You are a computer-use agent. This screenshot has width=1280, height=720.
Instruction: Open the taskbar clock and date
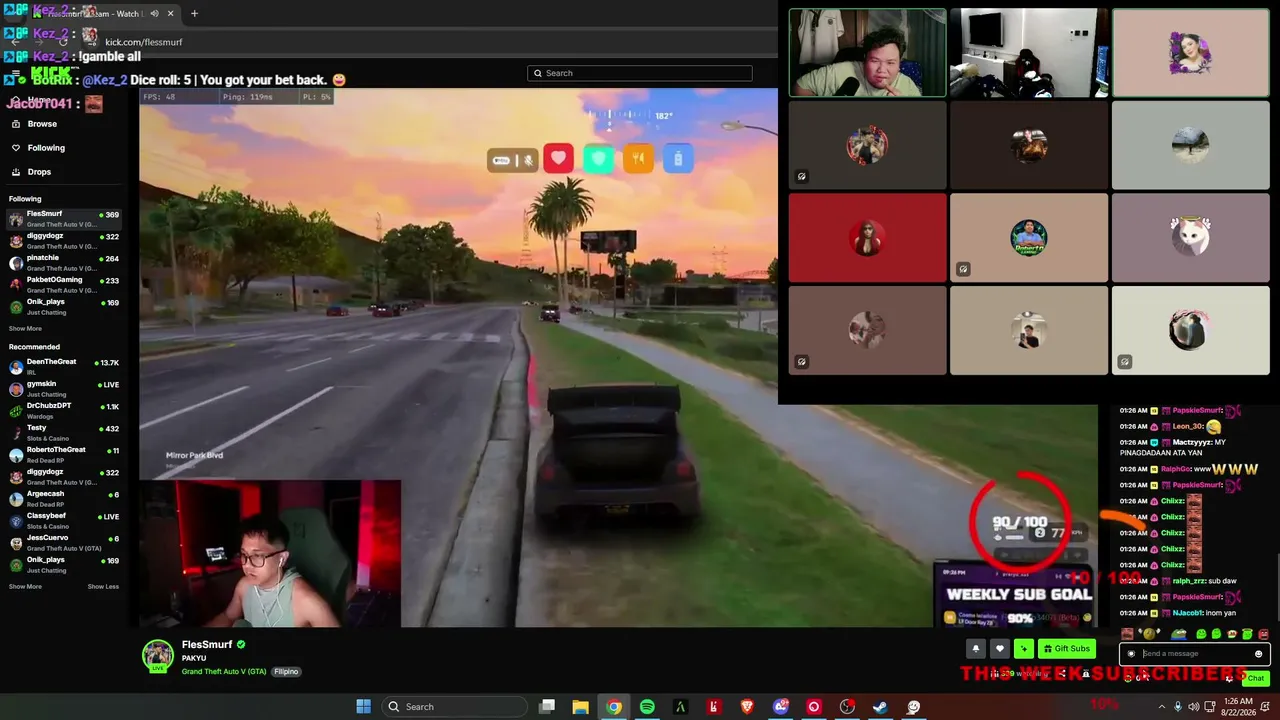click(x=1237, y=707)
